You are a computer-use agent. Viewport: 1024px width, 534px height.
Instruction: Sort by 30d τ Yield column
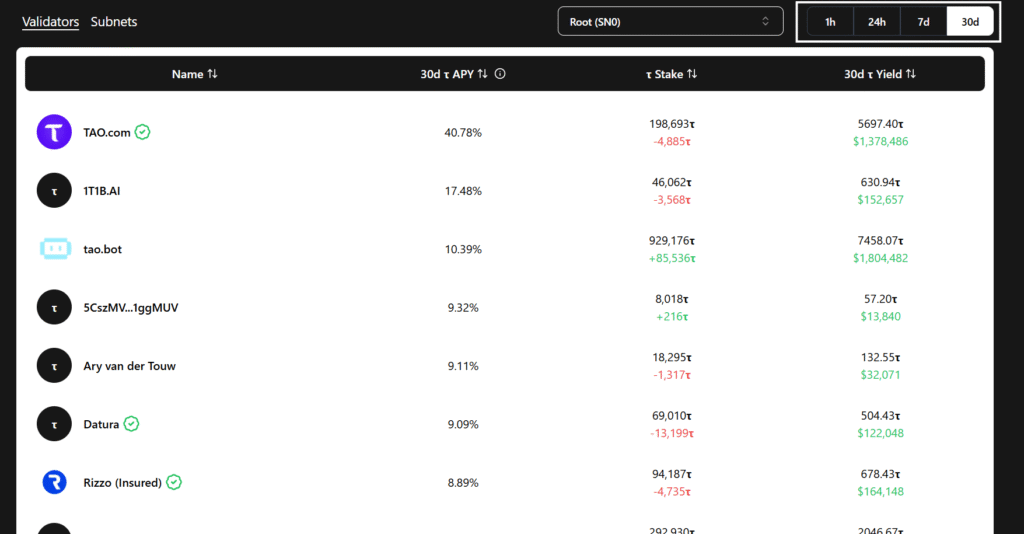pyautogui.click(x=879, y=74)
